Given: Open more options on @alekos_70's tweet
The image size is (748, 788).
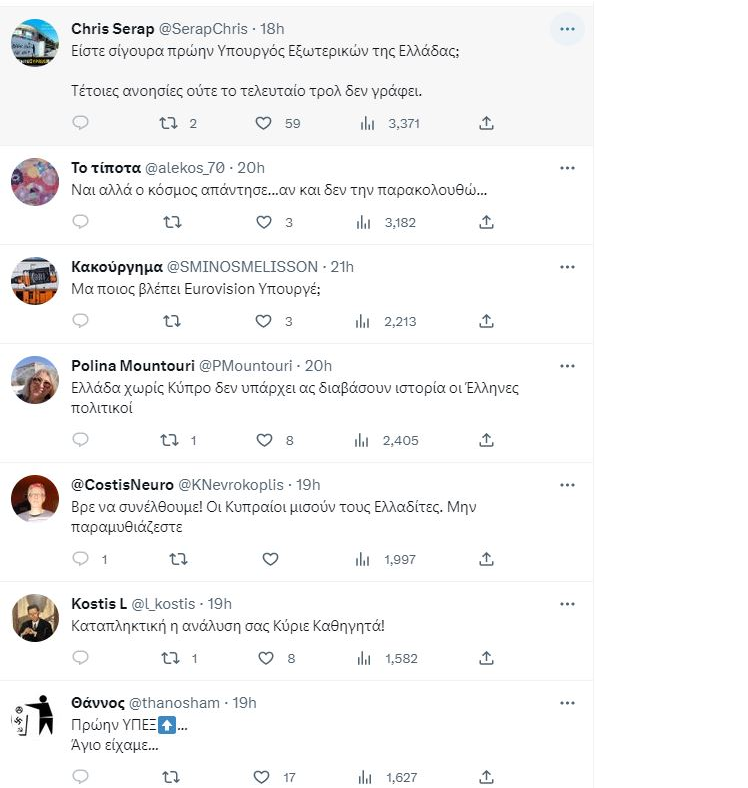Looking at the screenshot, I should pos(567,167).
